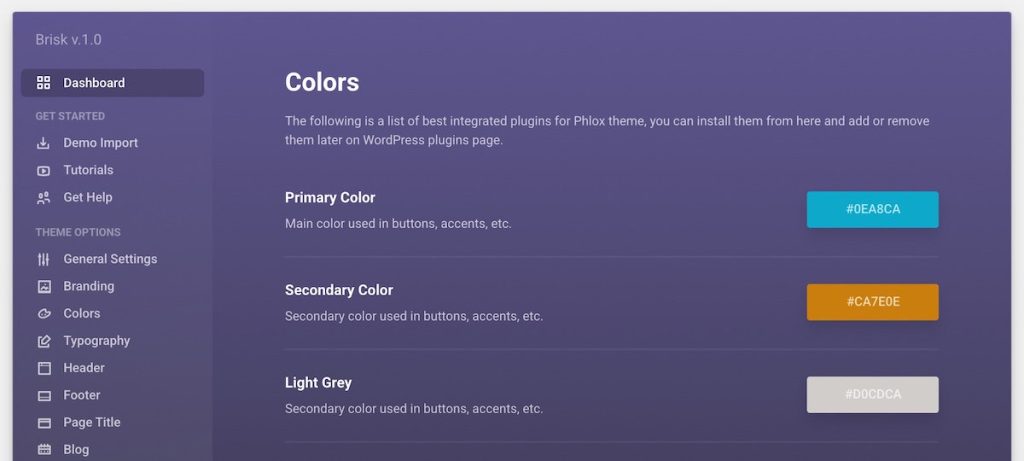Screen dimensions: 1024x461
Task: Change the Light Grey swatch #D0CDCA
Action: tap(872, 394)
